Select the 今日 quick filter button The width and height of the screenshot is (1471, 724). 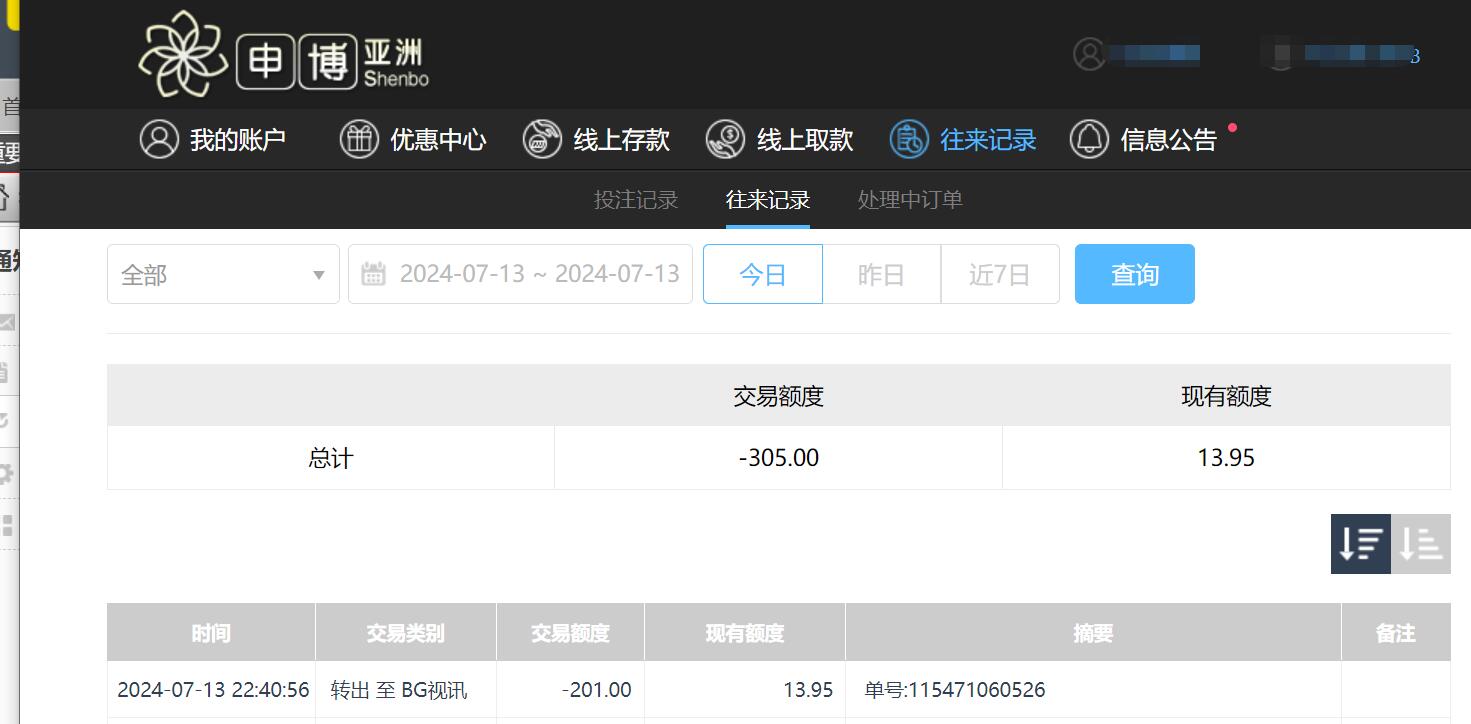point(762,273)
